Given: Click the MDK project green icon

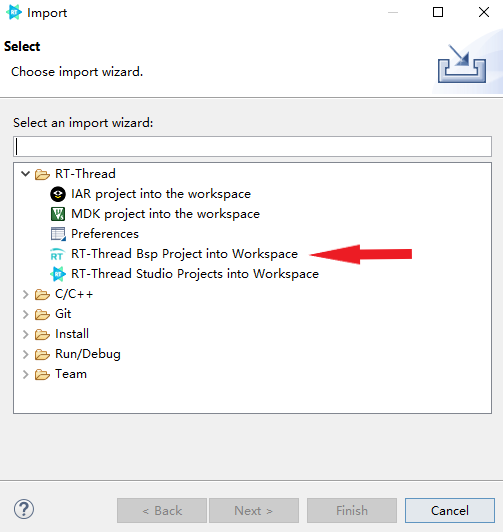Looking at the screenshot, I should pyautogui.click(x=58, y=214).
